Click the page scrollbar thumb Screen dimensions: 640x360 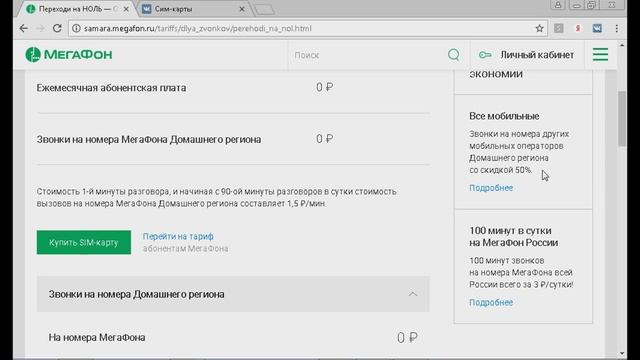coord(622,118)
